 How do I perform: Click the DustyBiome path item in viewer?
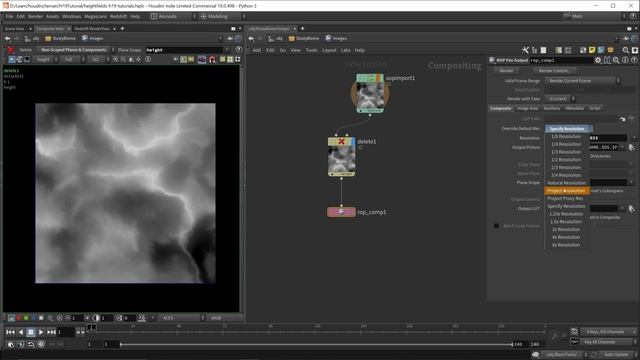coord(60,38)
